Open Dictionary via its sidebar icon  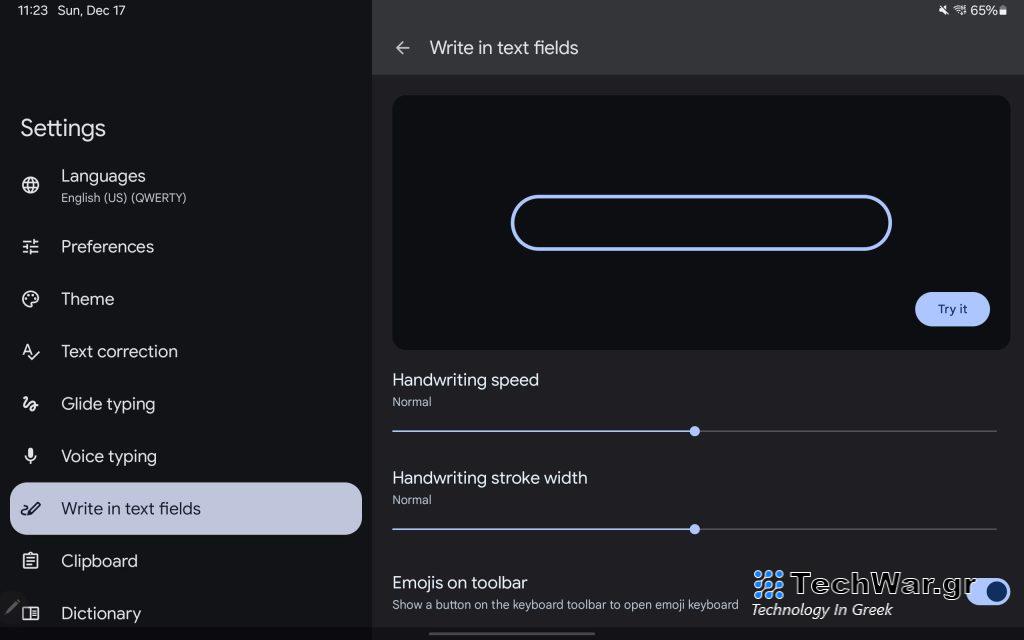click(x=31, y=613)
